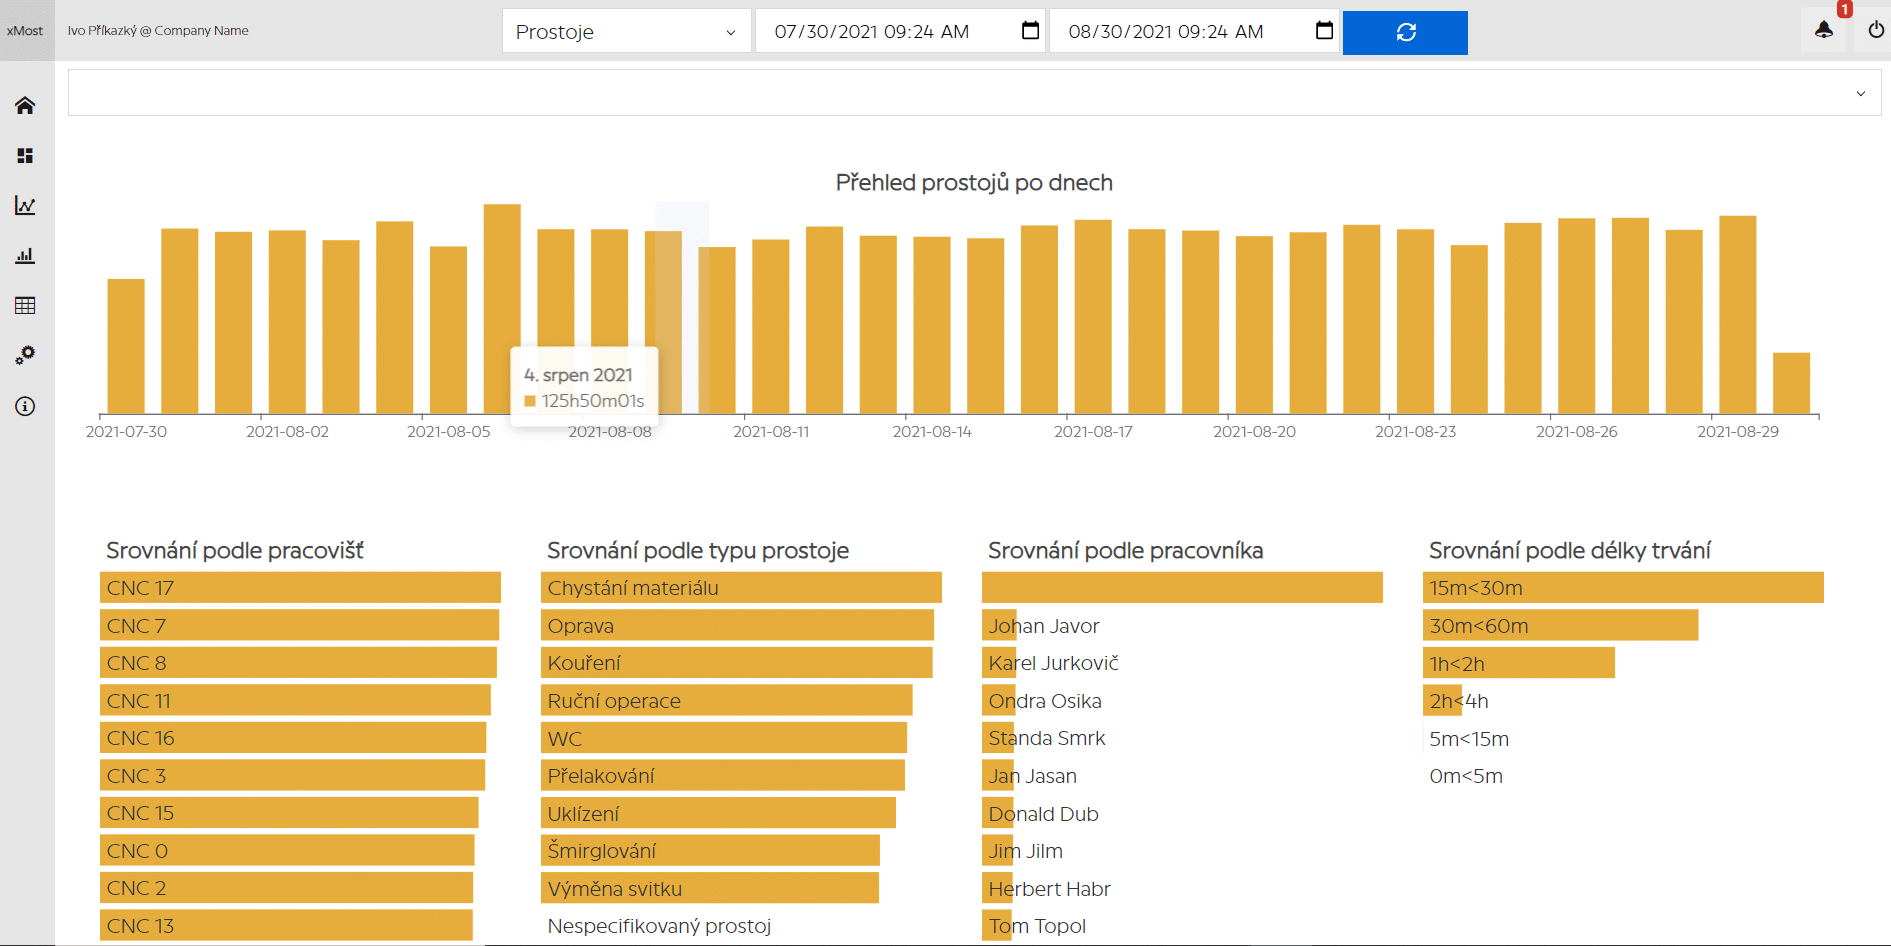
Task: Select the 15m<30m duration bar
Action: 1623,588
